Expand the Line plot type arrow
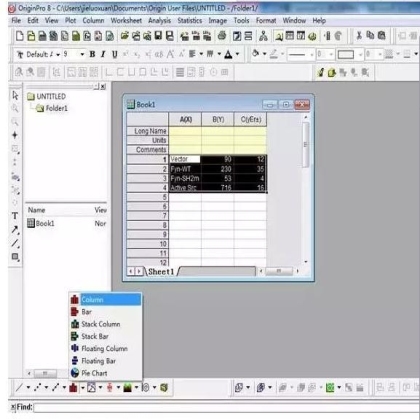The width and height of the screenshot is (420, 420). click(x=28, y=387)
